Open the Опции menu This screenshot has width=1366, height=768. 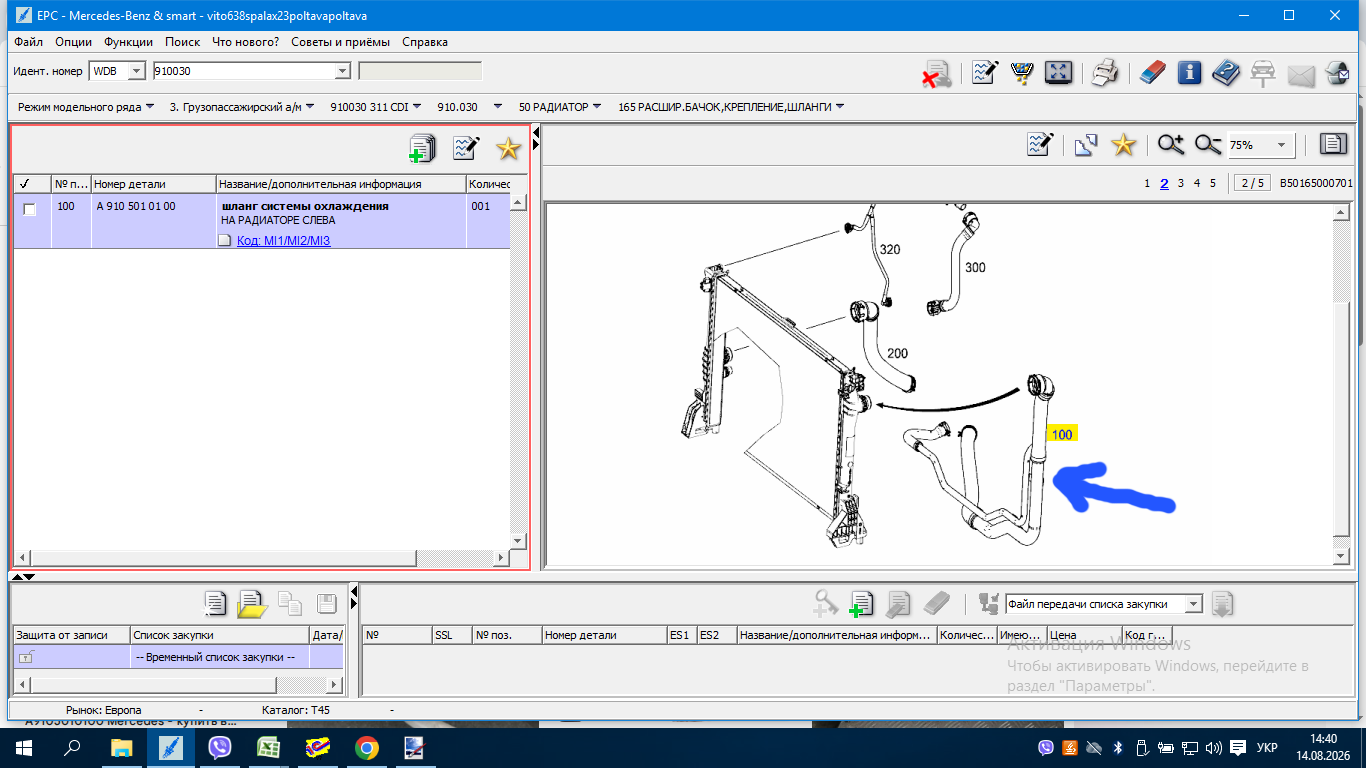point(74,42)
